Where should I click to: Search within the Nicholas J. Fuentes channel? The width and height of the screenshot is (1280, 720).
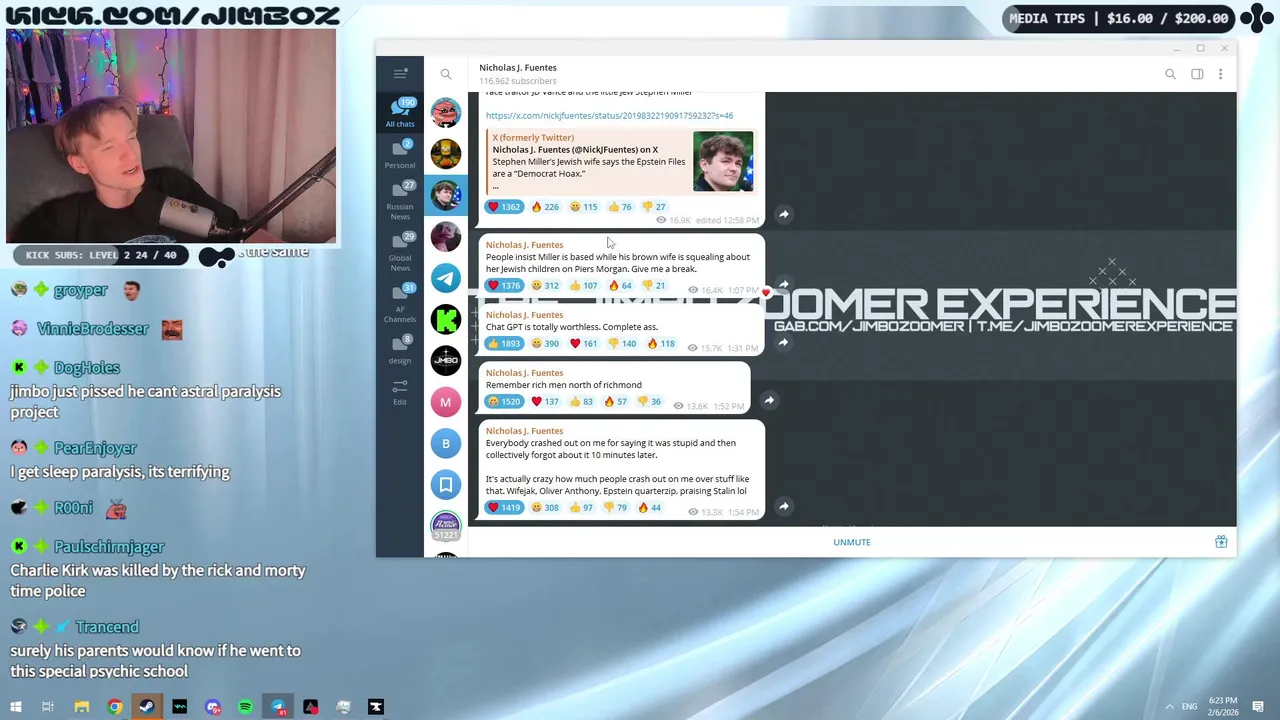point(1170,74)
